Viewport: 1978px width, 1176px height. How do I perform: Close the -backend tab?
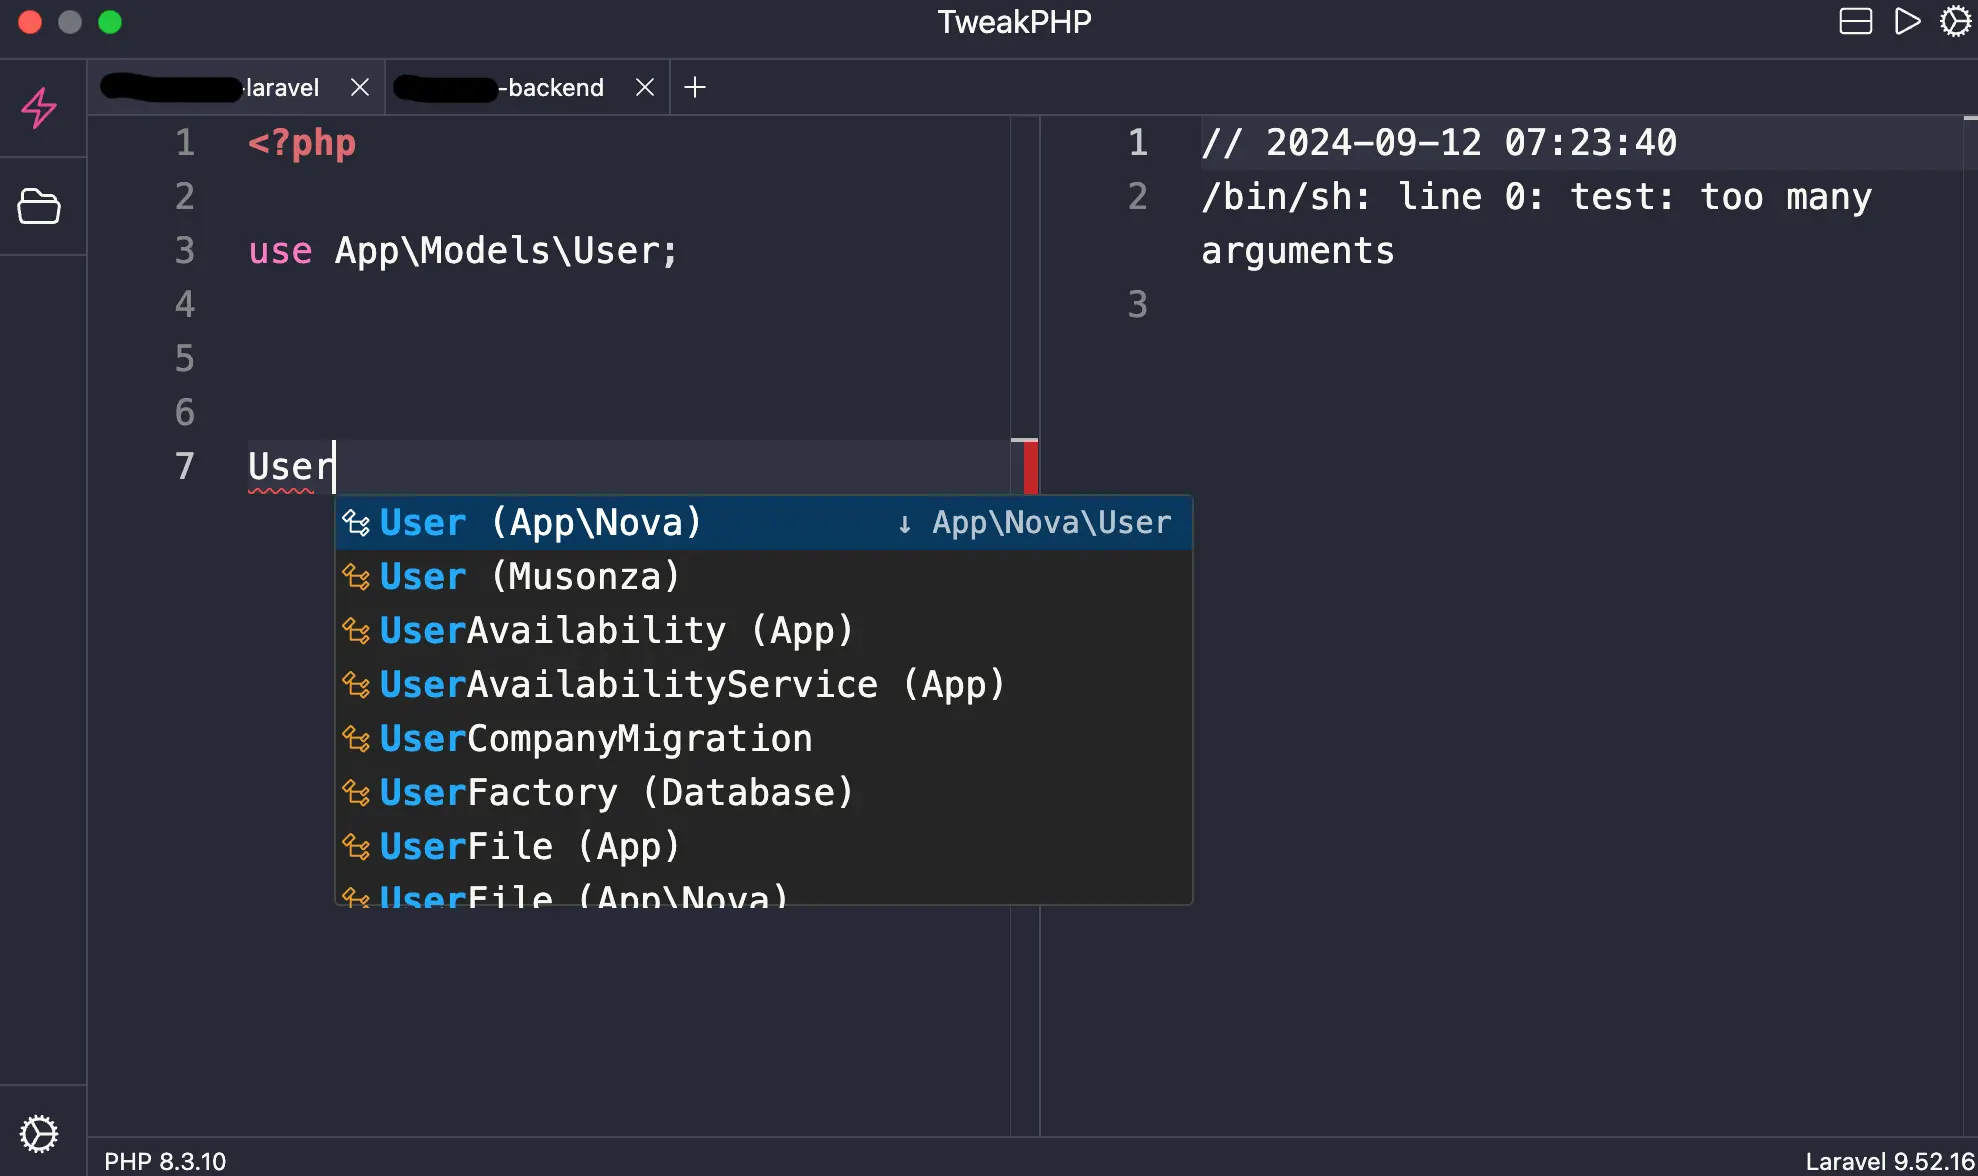pos(644,87)
